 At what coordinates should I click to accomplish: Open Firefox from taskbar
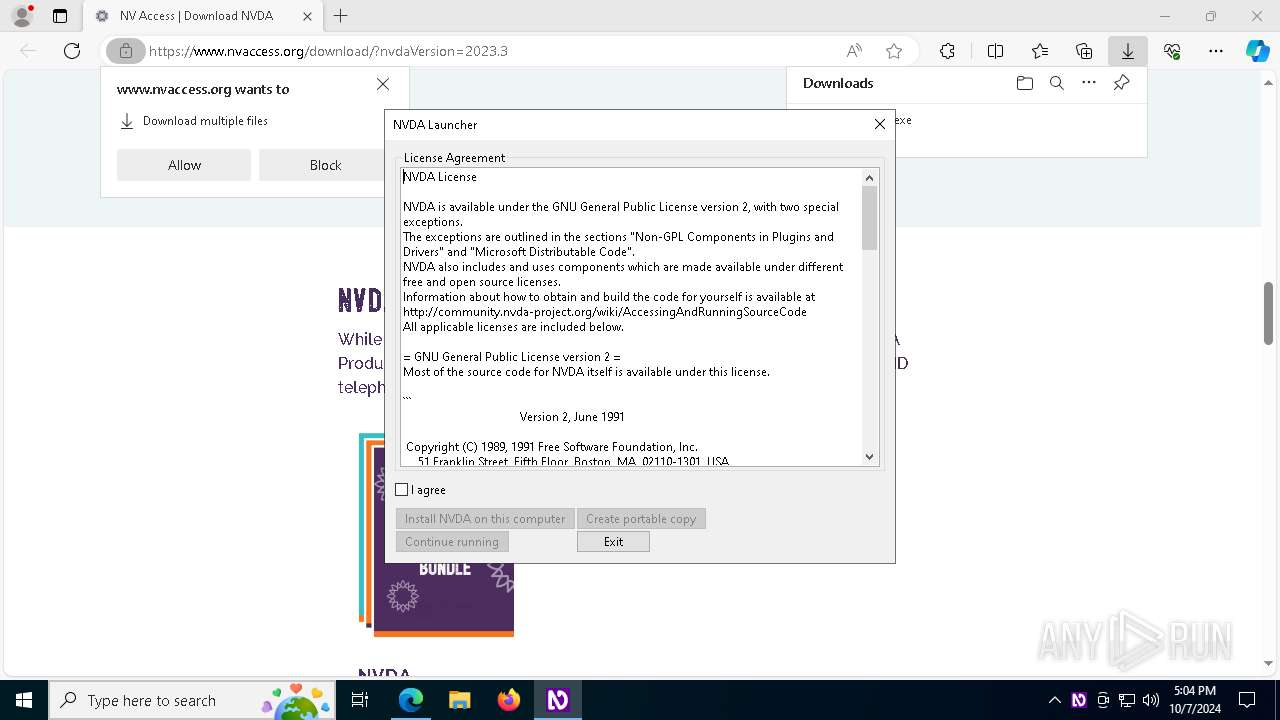click(x=509, y=700)
